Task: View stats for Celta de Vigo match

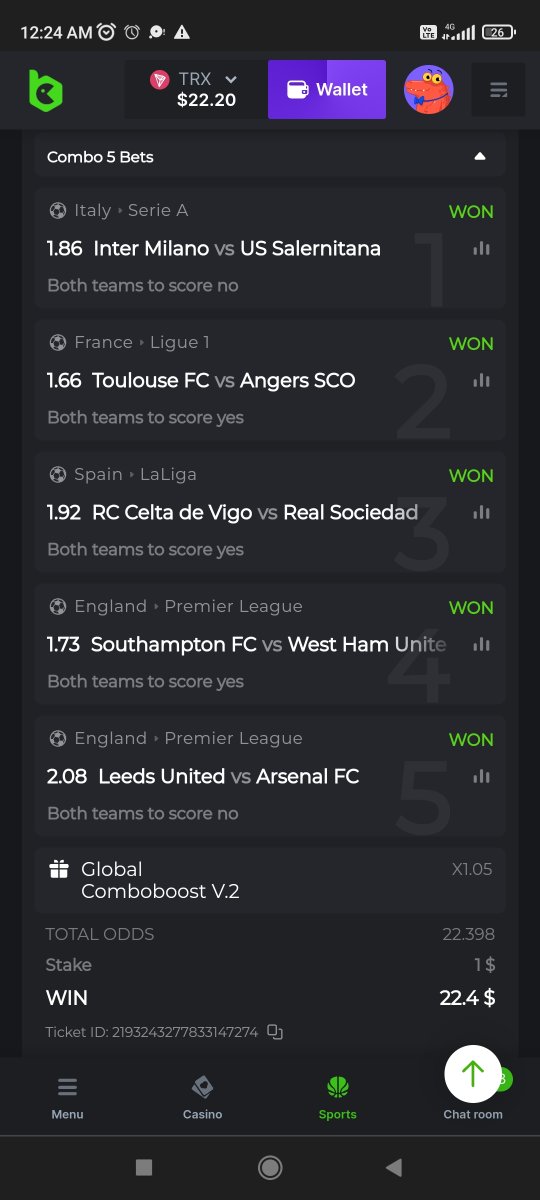Action: (481, 512)
